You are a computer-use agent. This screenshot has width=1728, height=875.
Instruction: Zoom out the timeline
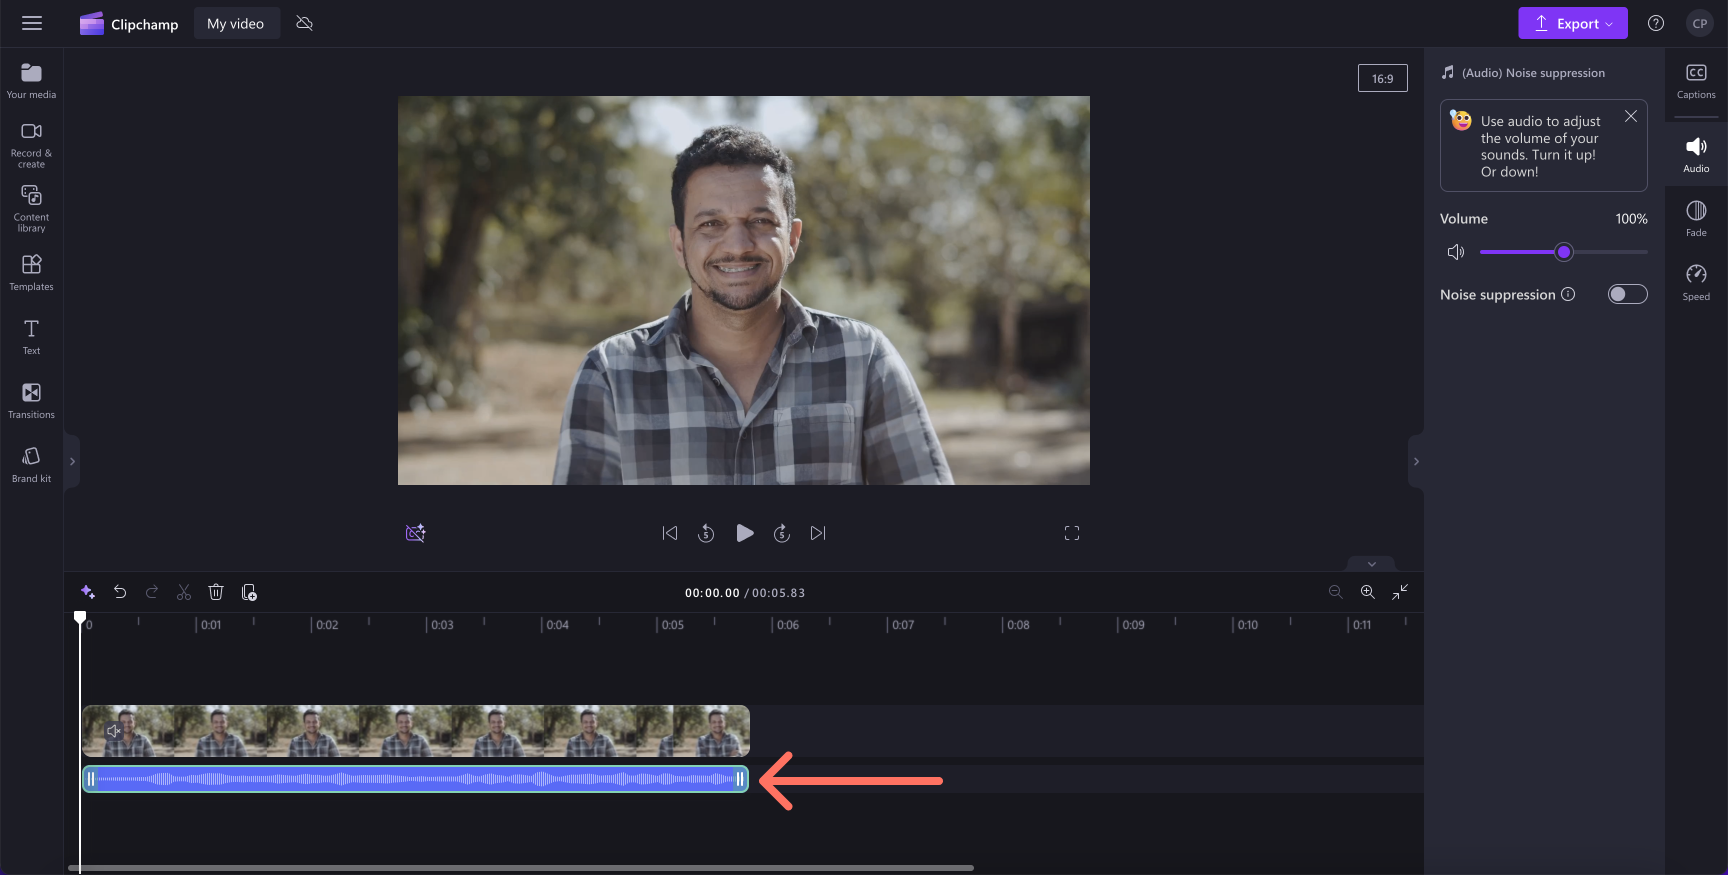point(1335,592)
